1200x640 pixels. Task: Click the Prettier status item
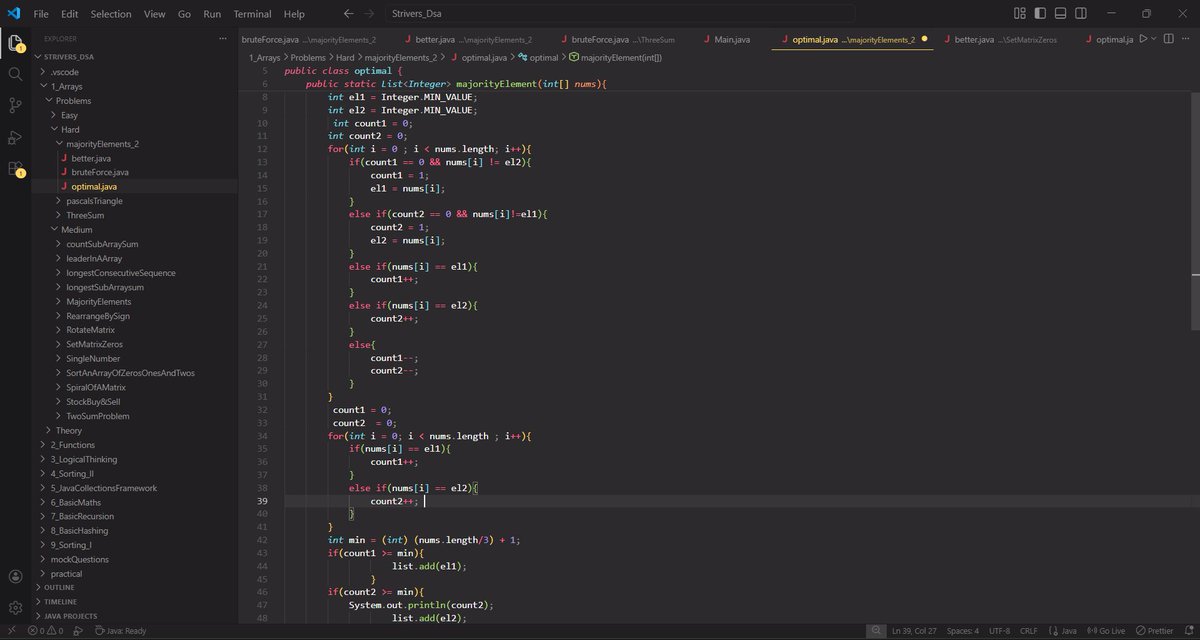[x=1153, y=631]
